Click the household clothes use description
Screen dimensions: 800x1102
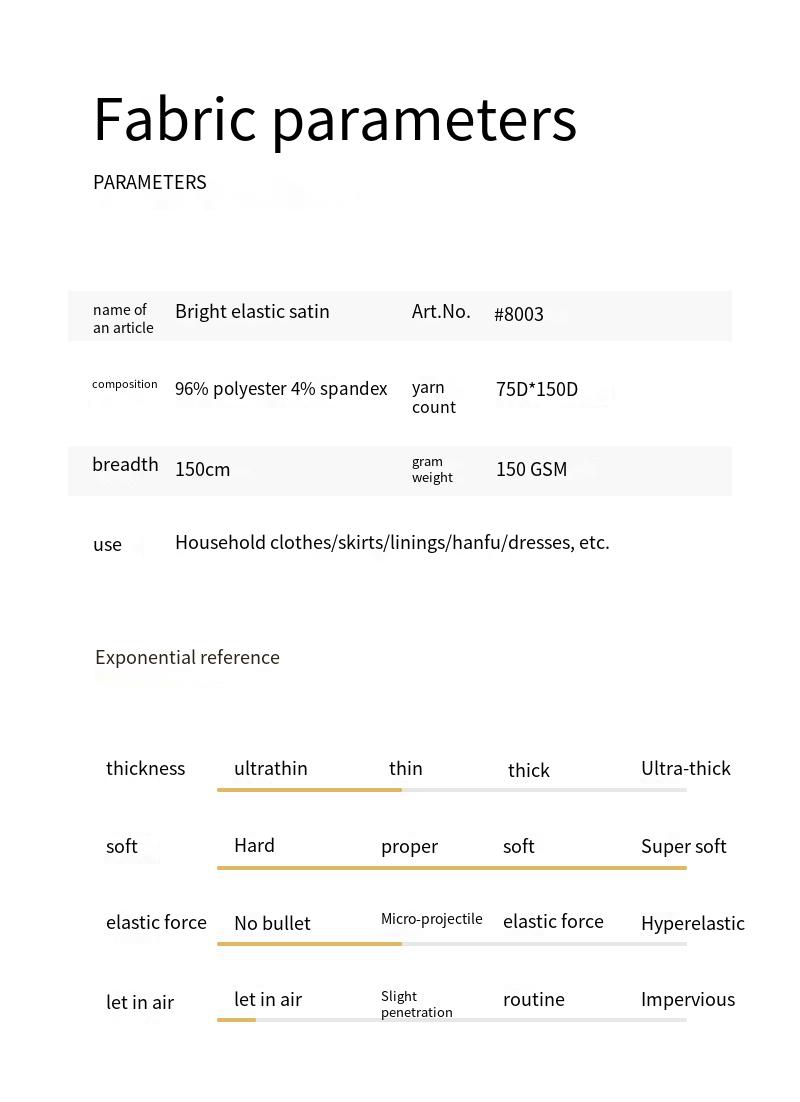coord(392,542)
